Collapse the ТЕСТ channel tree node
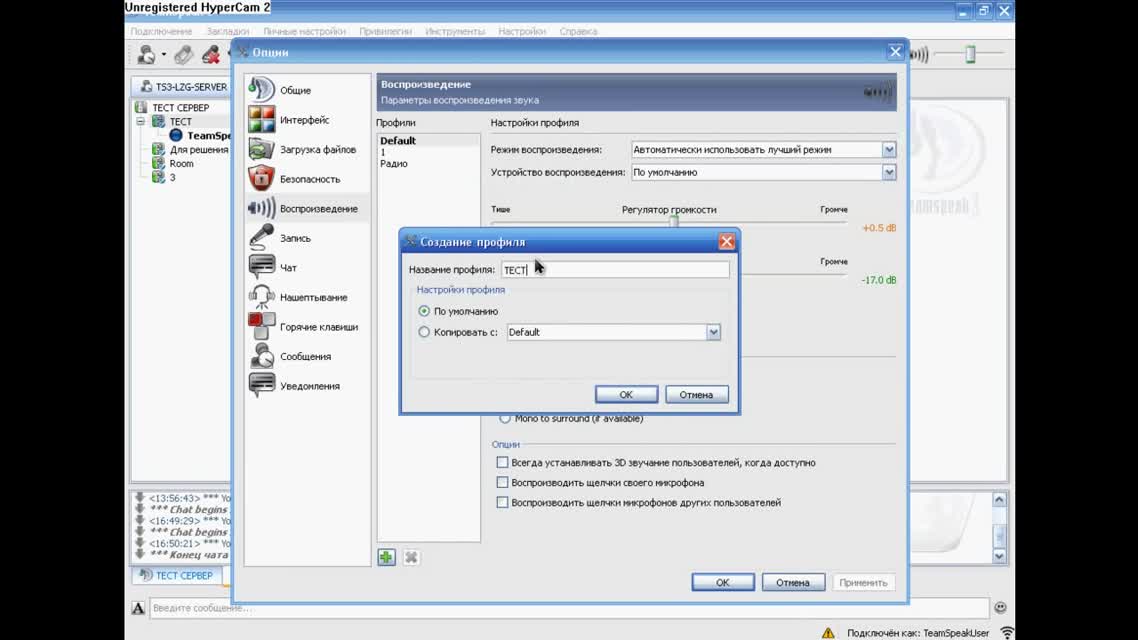 point(141,121)
